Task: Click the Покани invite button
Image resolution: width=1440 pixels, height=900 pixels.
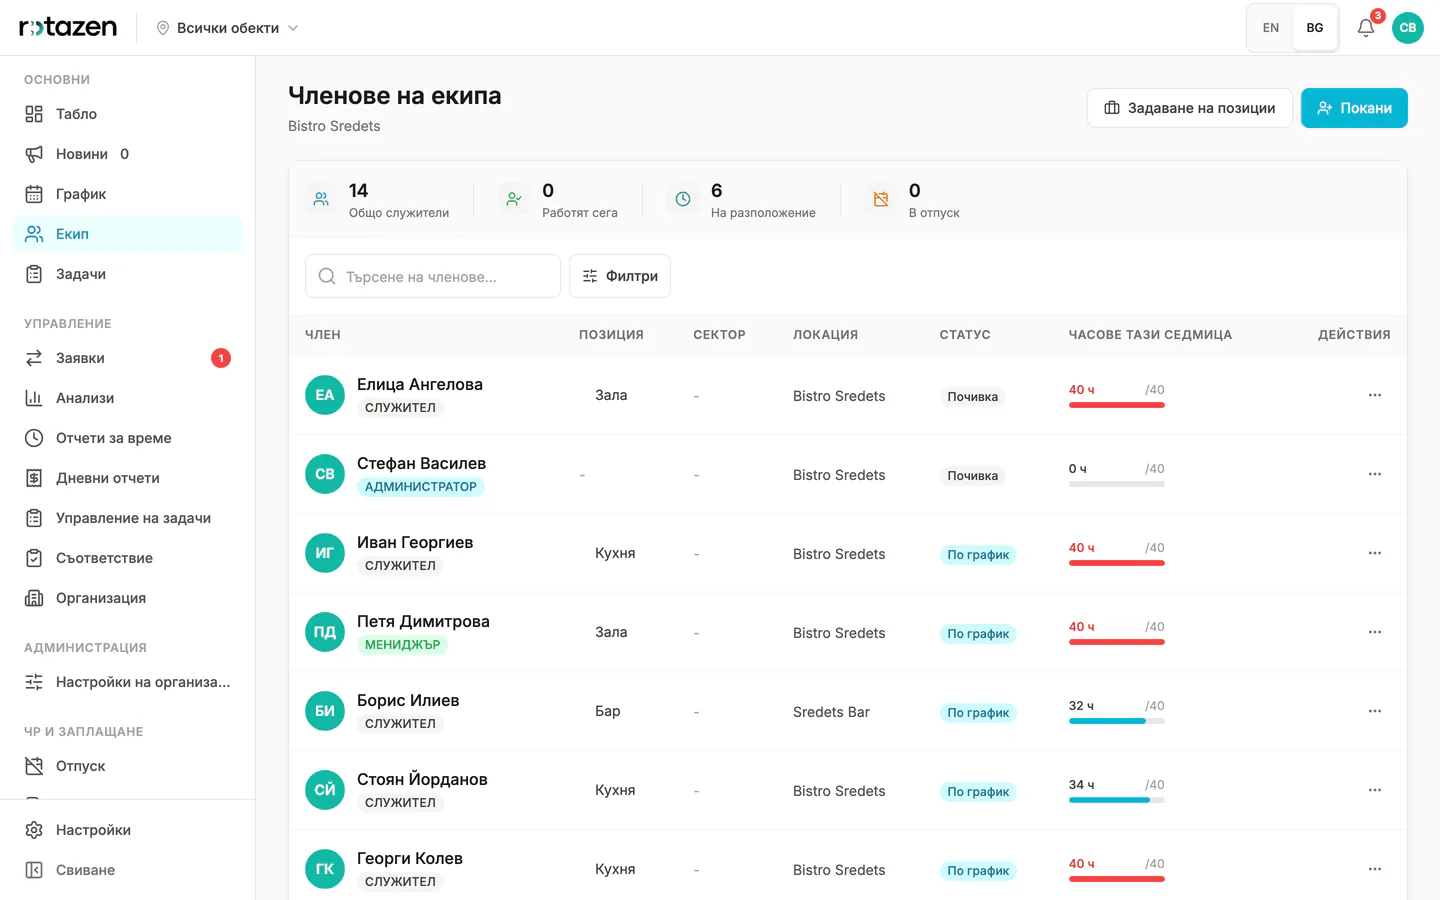Action: click(x=1354, y=108)
